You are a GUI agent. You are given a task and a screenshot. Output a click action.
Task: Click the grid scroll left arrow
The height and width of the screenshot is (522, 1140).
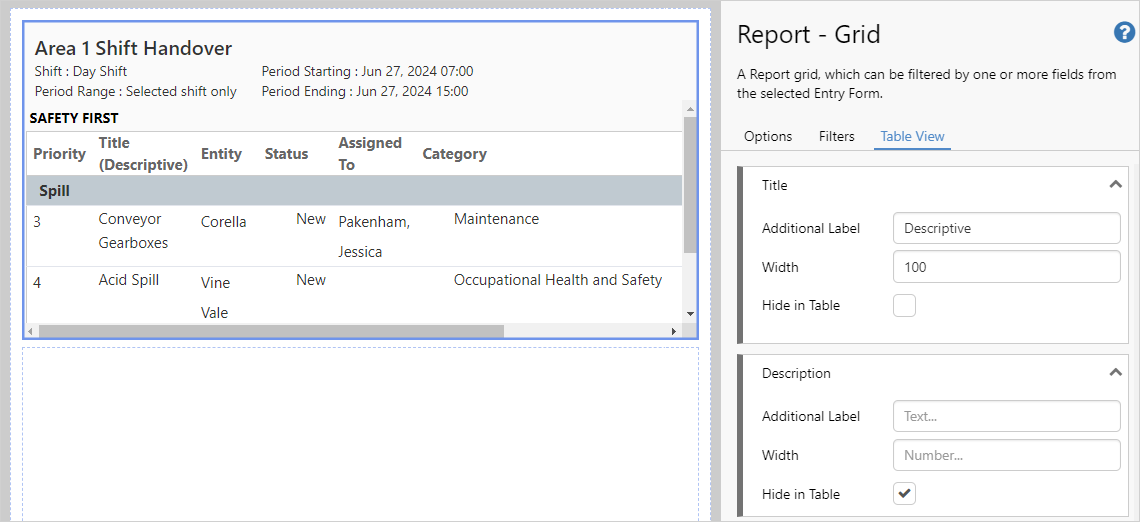pos(31,331)
